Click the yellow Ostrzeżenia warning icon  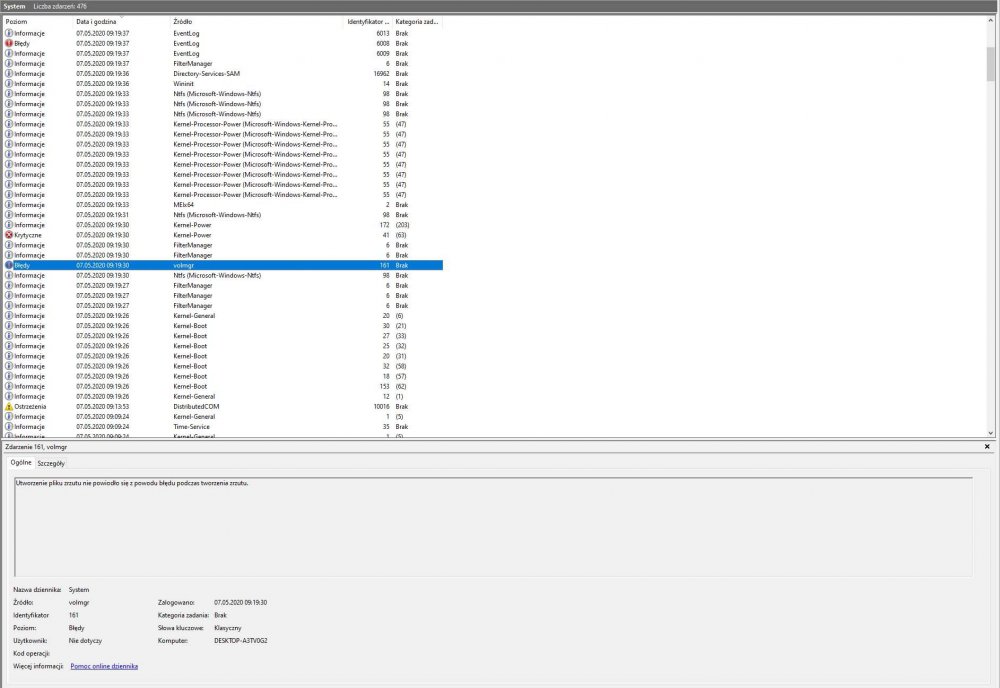[x=9, y=407]
